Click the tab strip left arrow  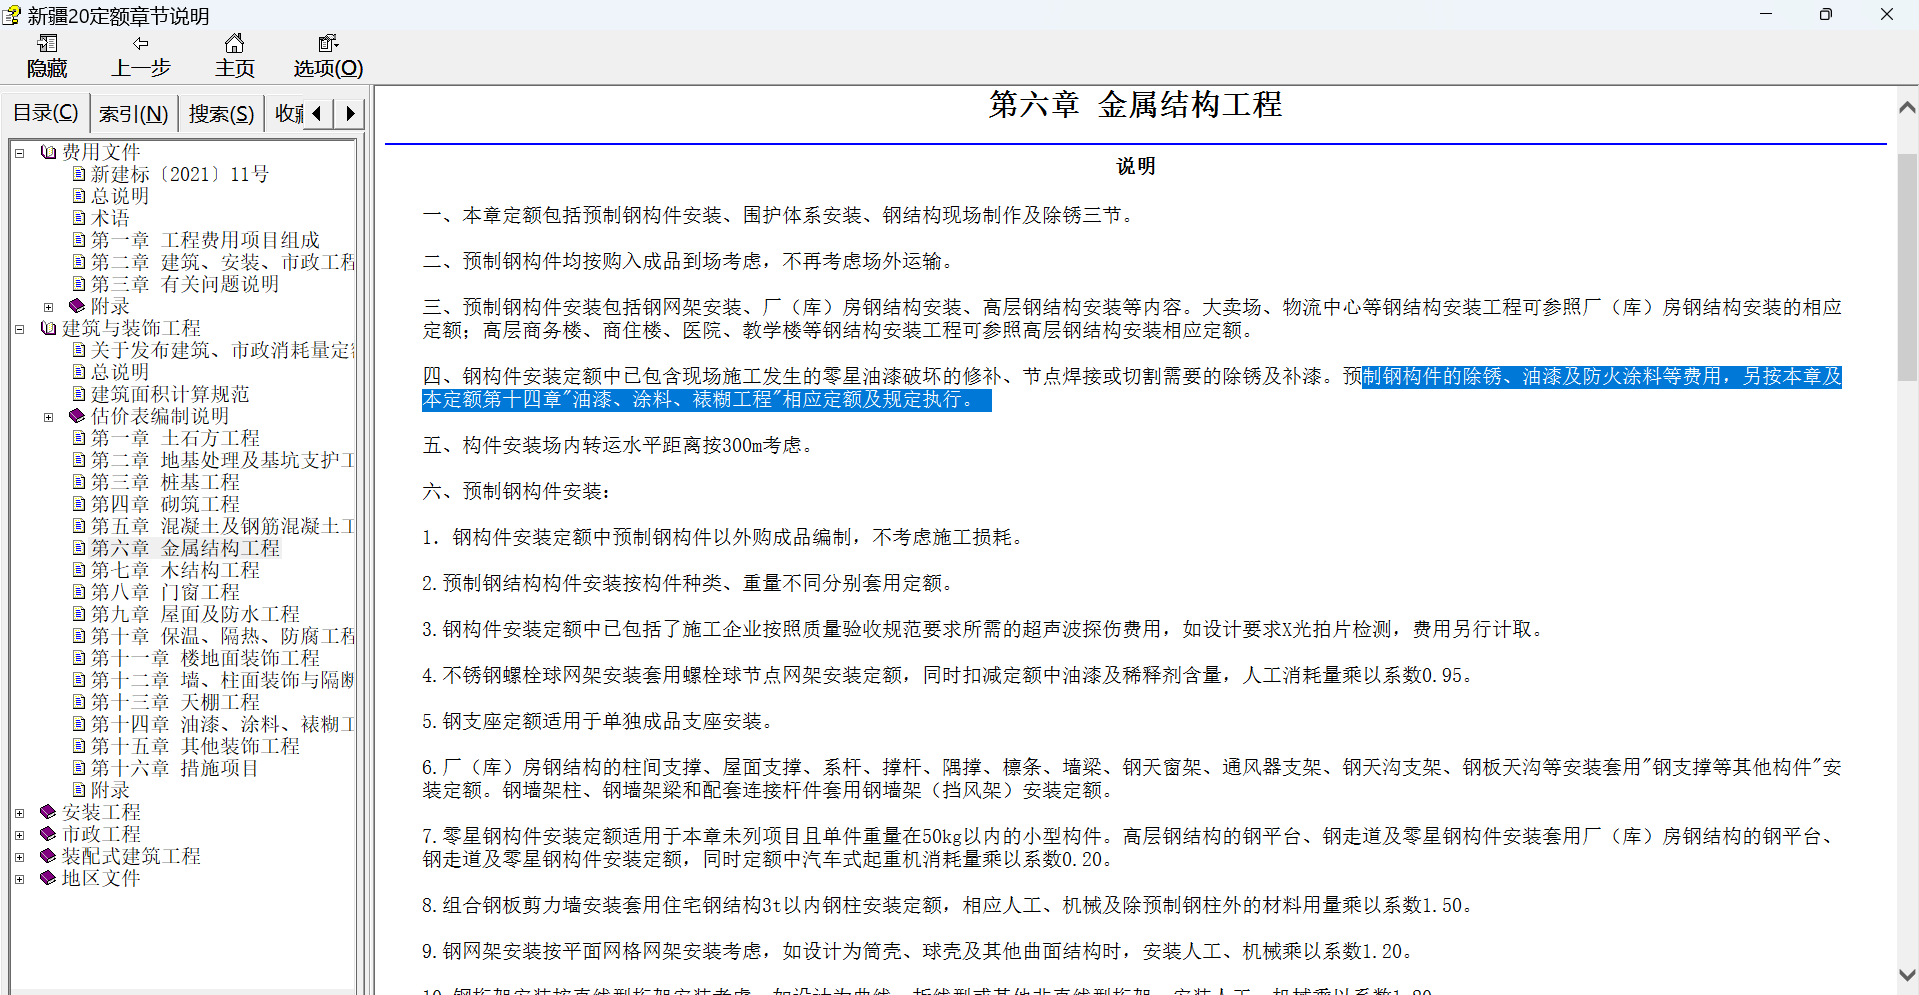(317, 113)
